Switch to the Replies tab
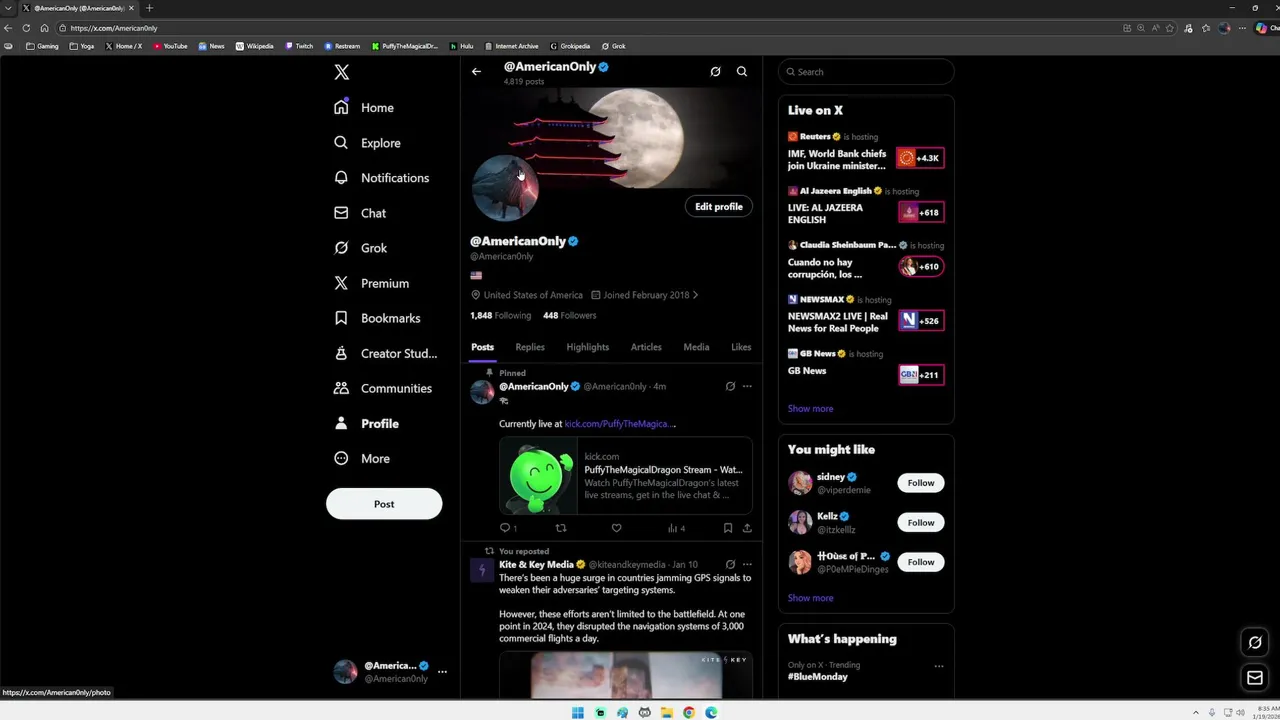1280x720 pixels. coord(530,347)
